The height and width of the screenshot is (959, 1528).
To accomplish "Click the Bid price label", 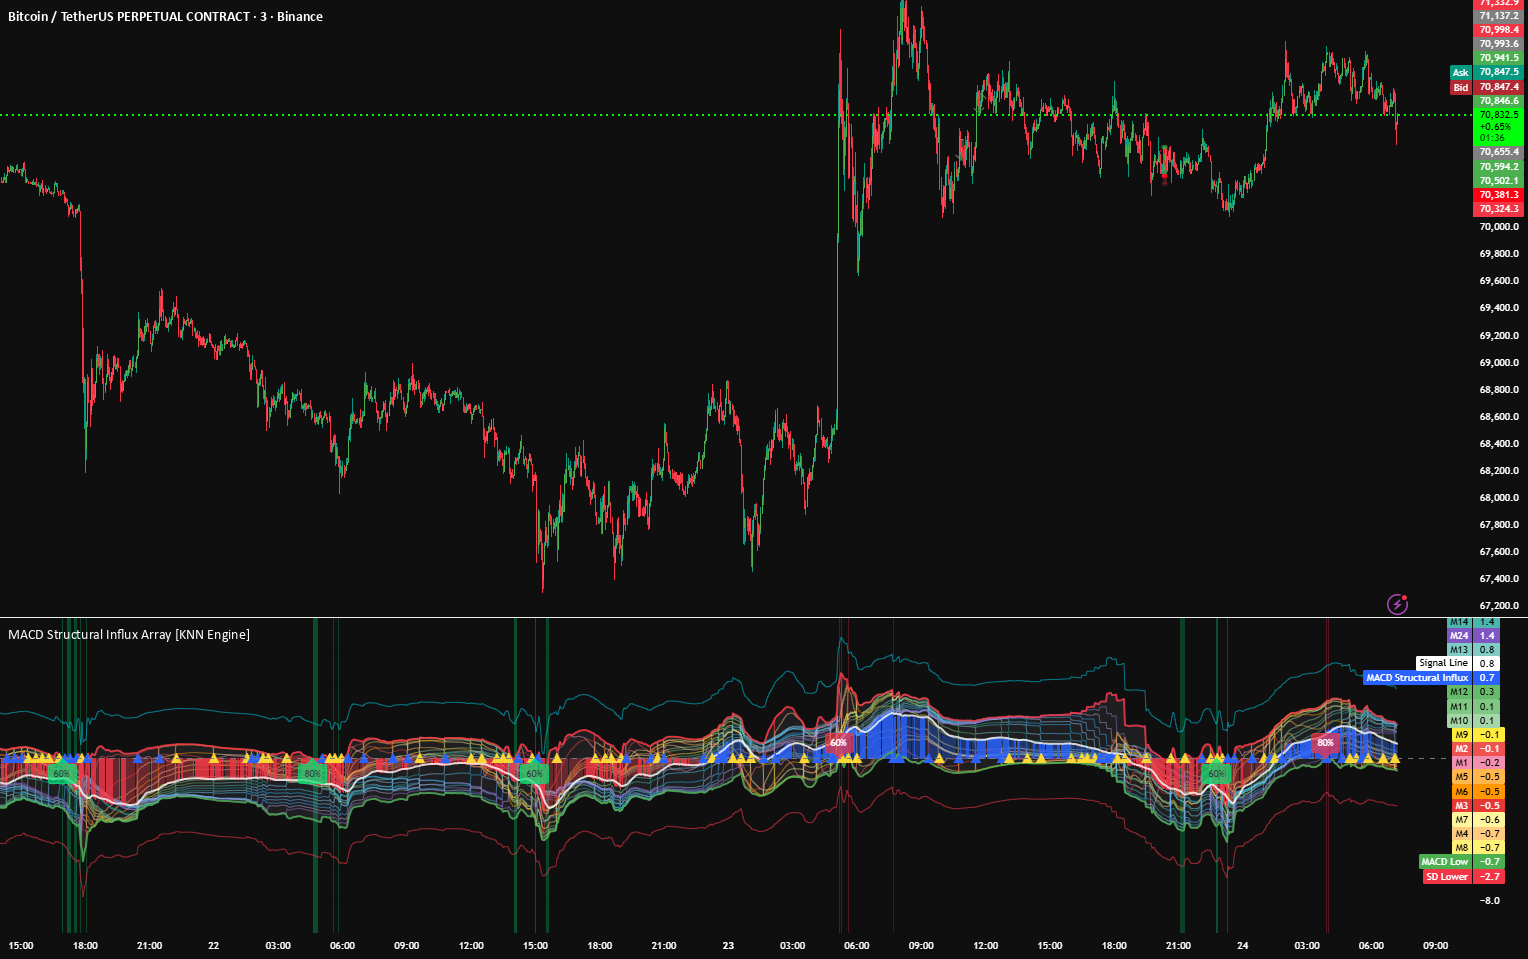I will (x=1461, y=87).
